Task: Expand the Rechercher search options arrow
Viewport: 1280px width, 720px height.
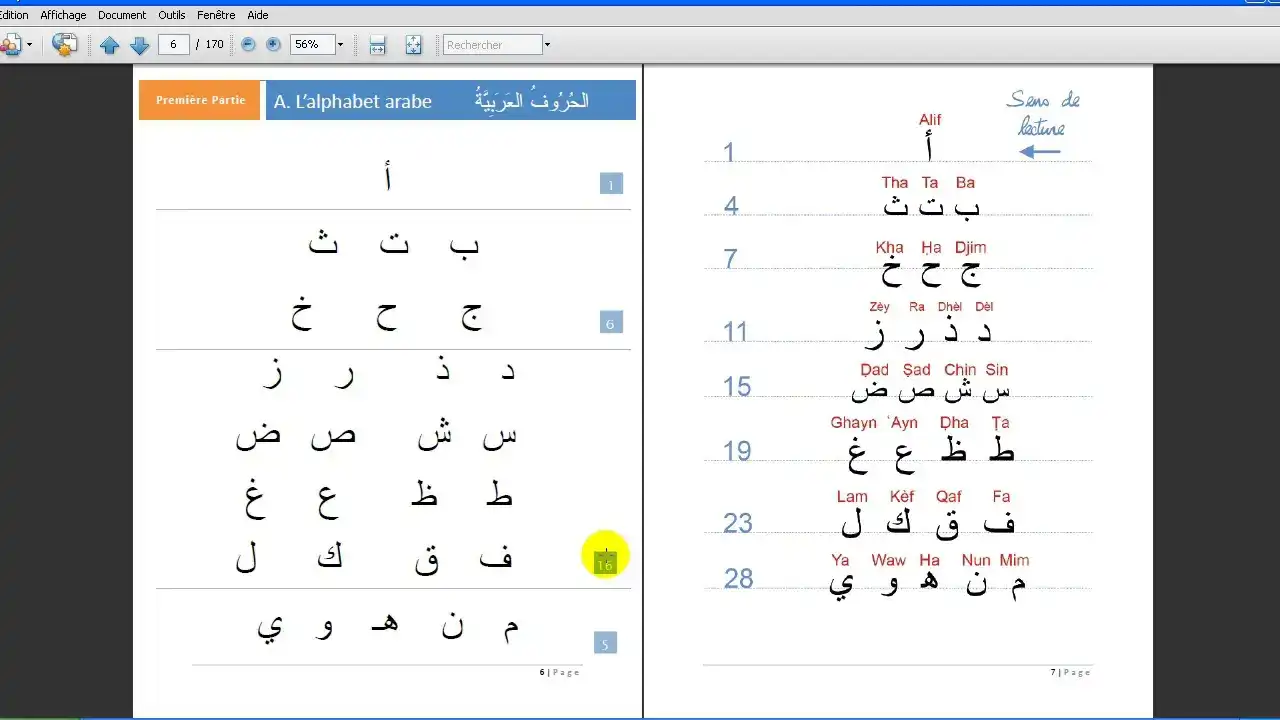Action: [x=547, y=45]
